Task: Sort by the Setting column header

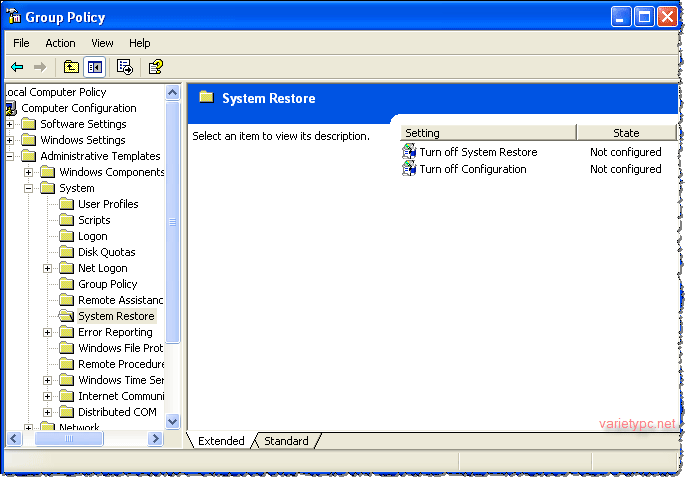Action: [x=488, y=133]
